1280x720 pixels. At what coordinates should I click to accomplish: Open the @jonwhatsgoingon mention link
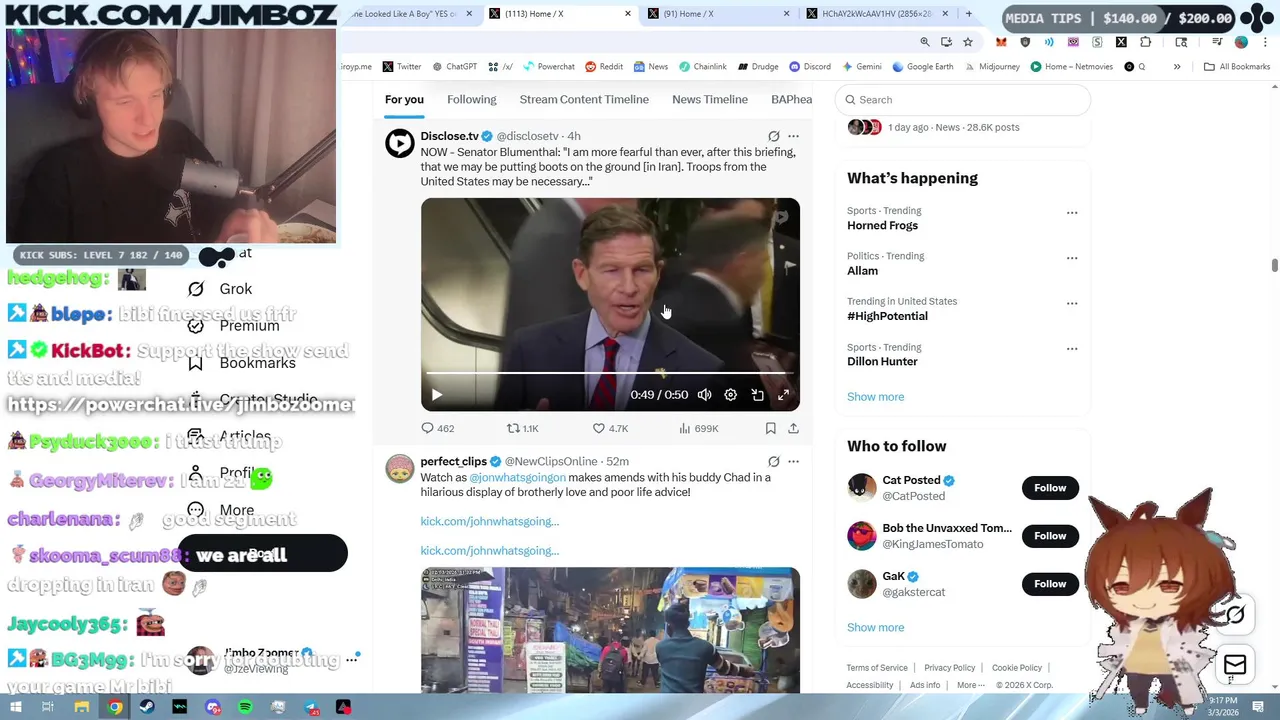pyautogui.click(x=517, y=477)
